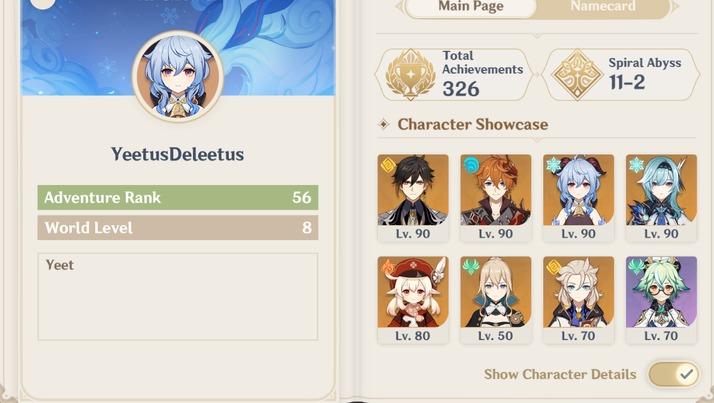Click the Spiral Abyss 11-2 panel
Image resolution: width=714 pixels, height=403 pixels.
(x=621, y=75)
